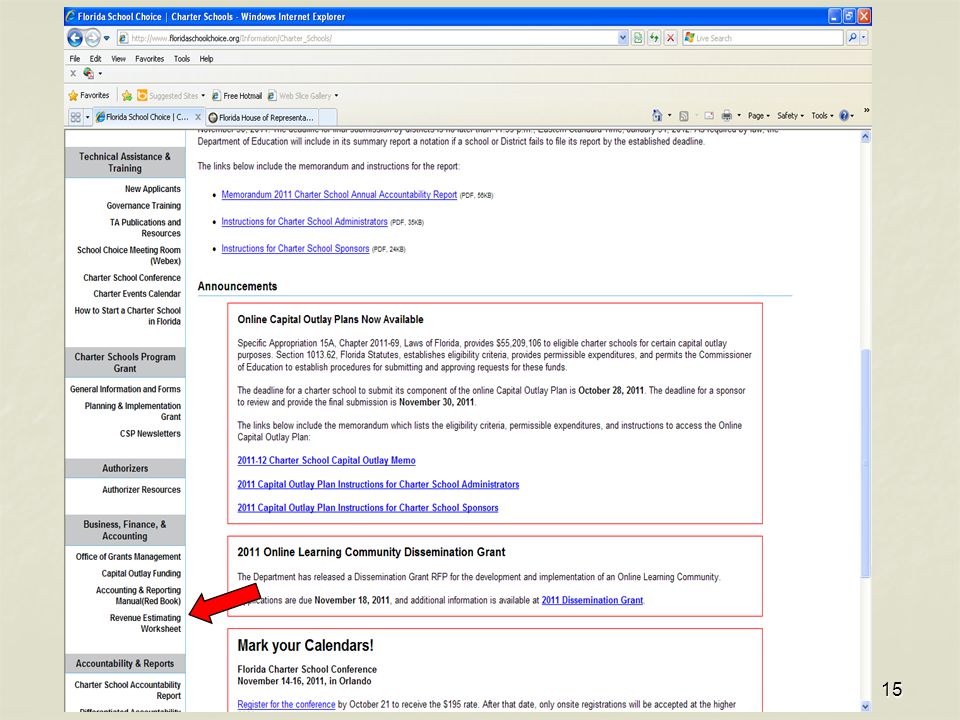Viewport: 960px width, 720px height.
Task: Open 2011 Capital Outlay Plan Instructions for Sponsors
Action: [x=368, y=508]
